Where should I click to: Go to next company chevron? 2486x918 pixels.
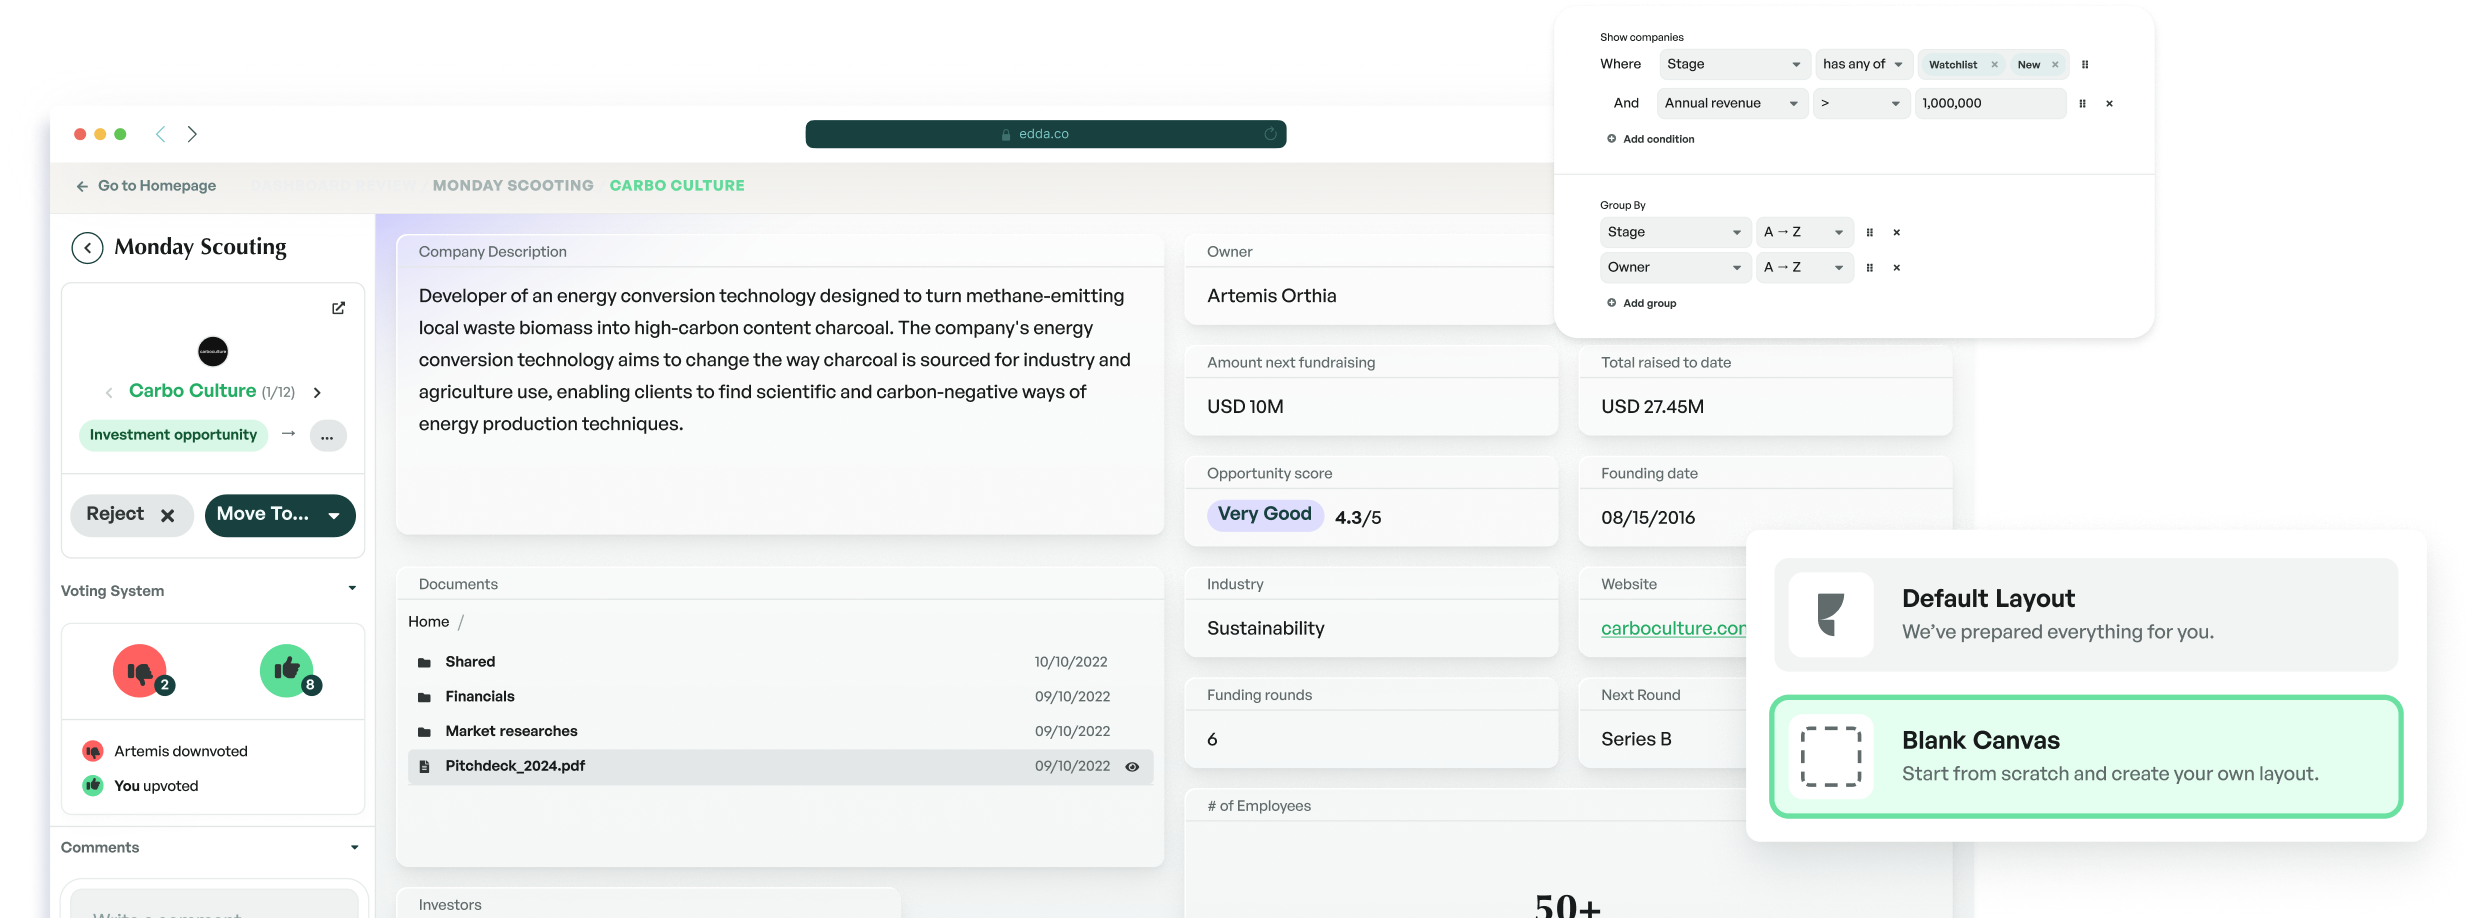(317, 393)
